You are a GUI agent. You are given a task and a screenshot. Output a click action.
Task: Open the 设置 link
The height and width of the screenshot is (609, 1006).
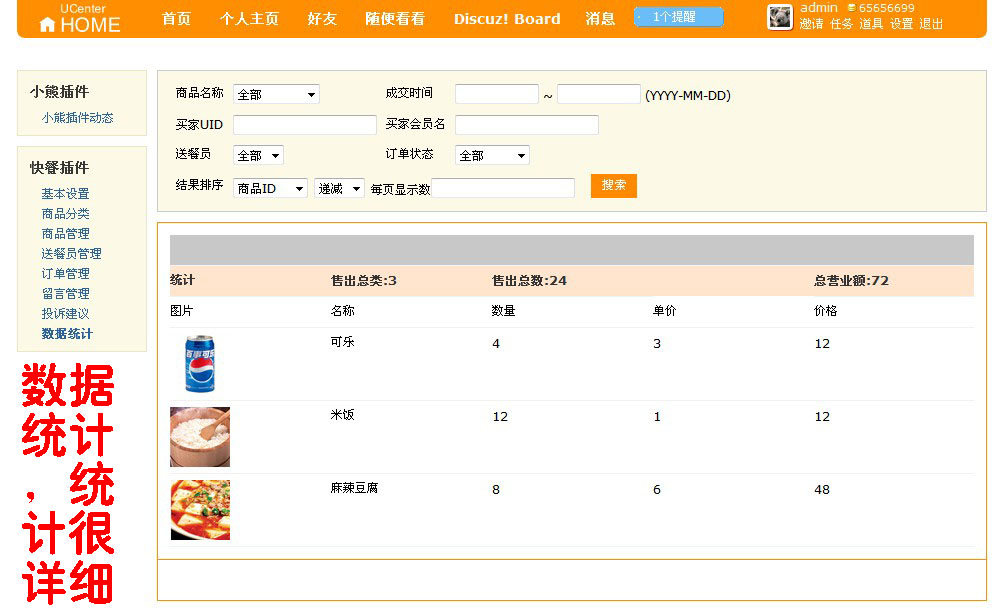point(901,24)
